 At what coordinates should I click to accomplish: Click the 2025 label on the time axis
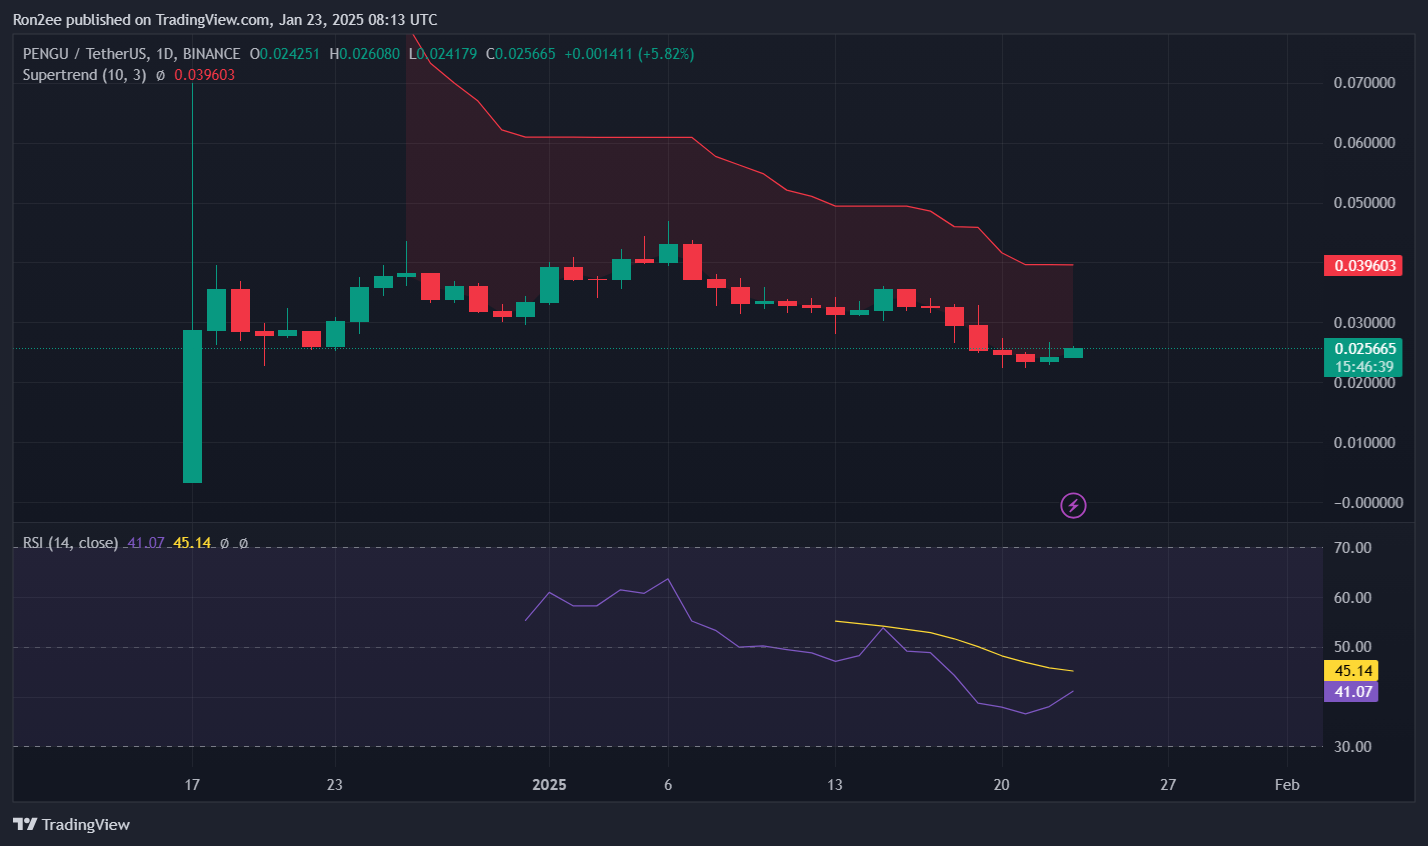click(x=548, y=785)
